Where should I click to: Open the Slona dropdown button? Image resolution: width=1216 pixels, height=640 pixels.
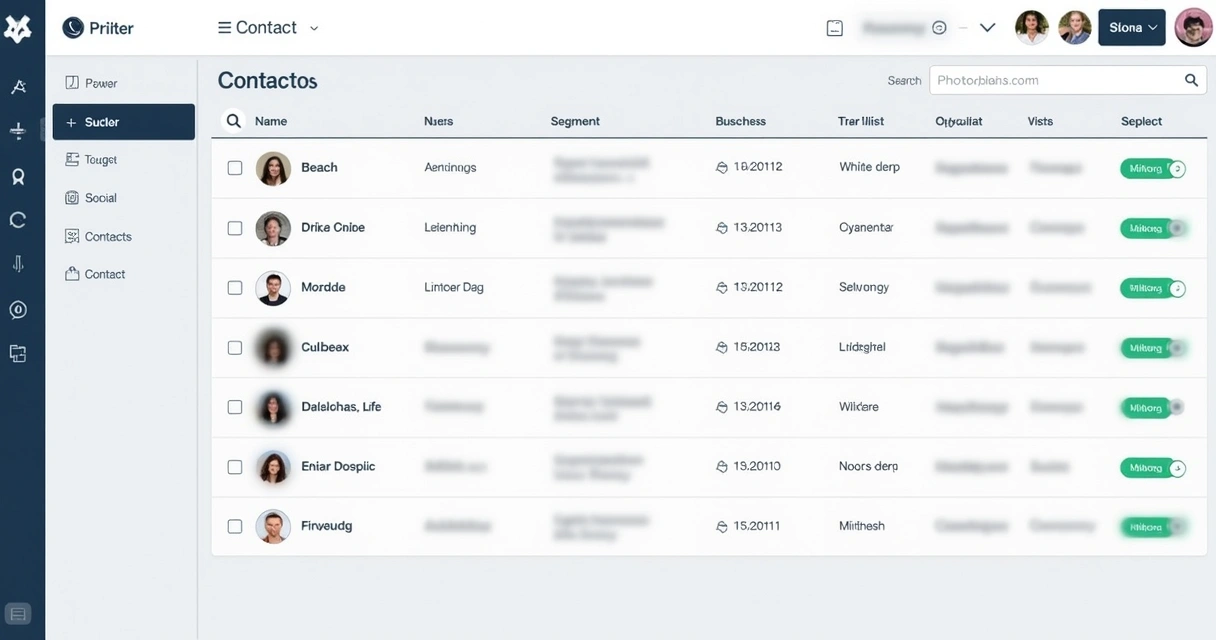pyautogui.click(x=1131, y=27)
